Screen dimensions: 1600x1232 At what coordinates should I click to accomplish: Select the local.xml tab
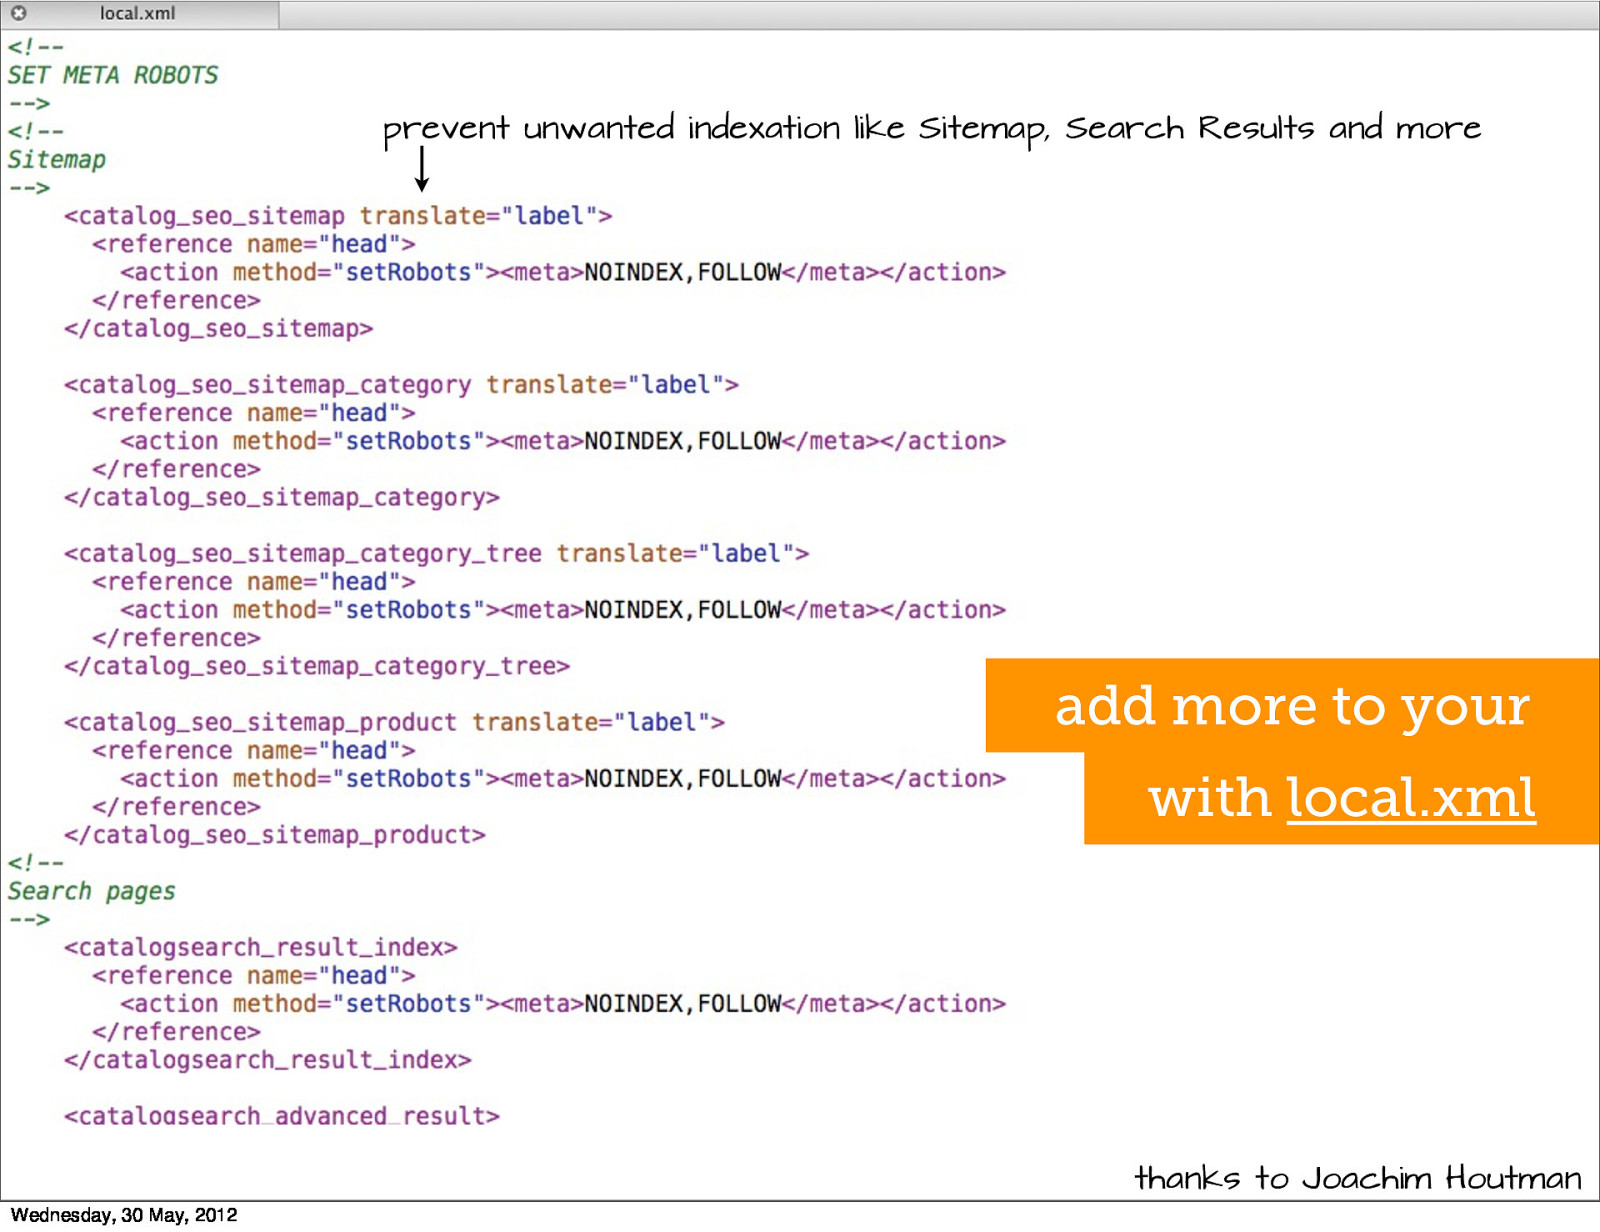(139, 14)
